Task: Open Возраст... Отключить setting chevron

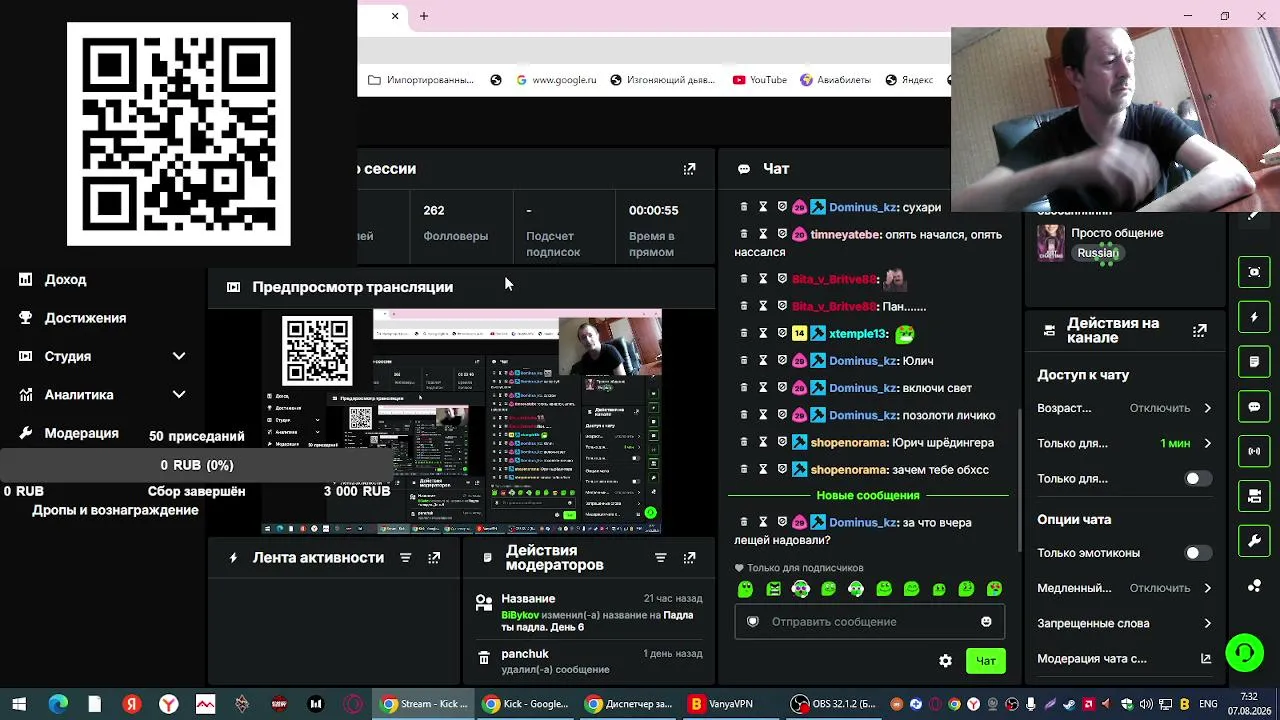Action: click(1207, 408)
